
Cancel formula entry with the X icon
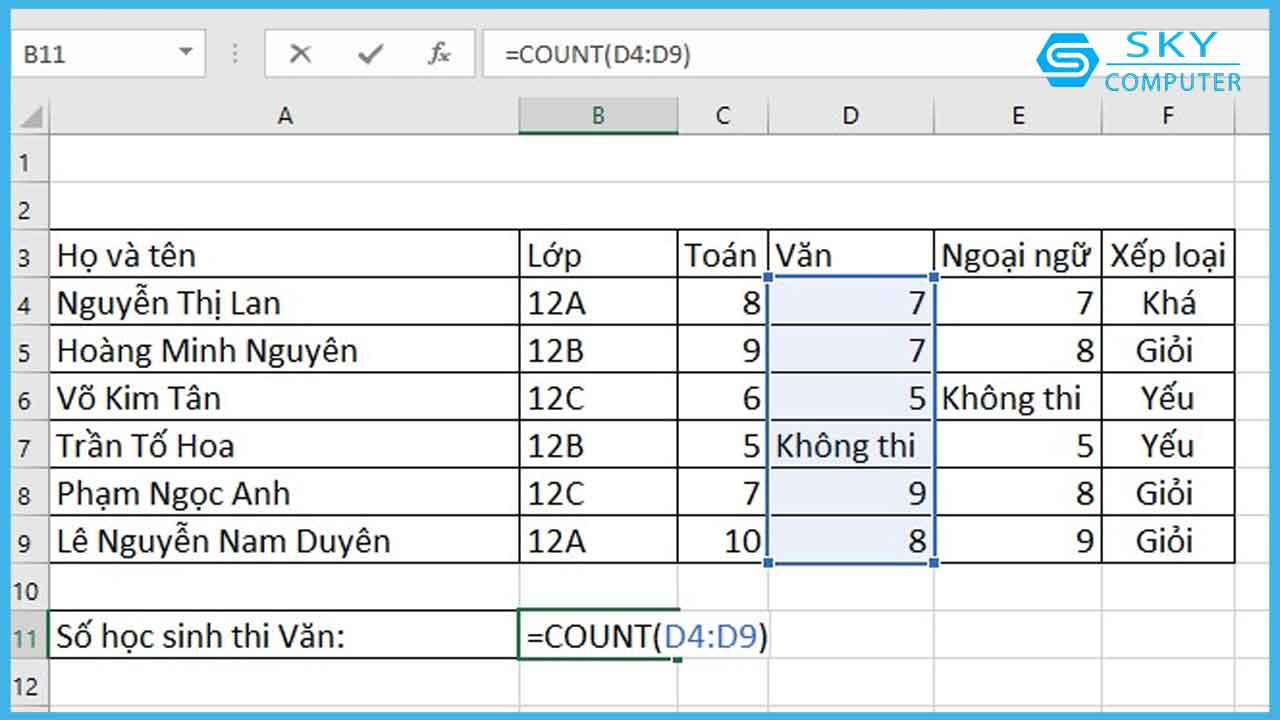[x=299, y=54]
